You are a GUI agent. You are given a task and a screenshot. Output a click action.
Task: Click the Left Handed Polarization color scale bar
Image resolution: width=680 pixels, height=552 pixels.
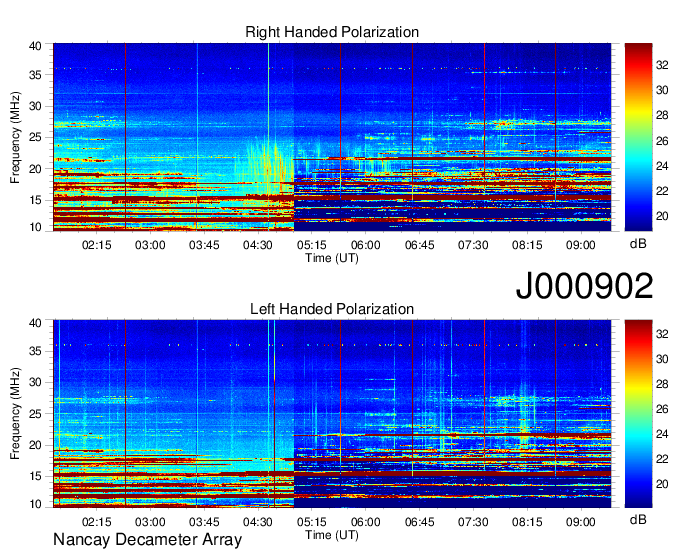point(638,414)
